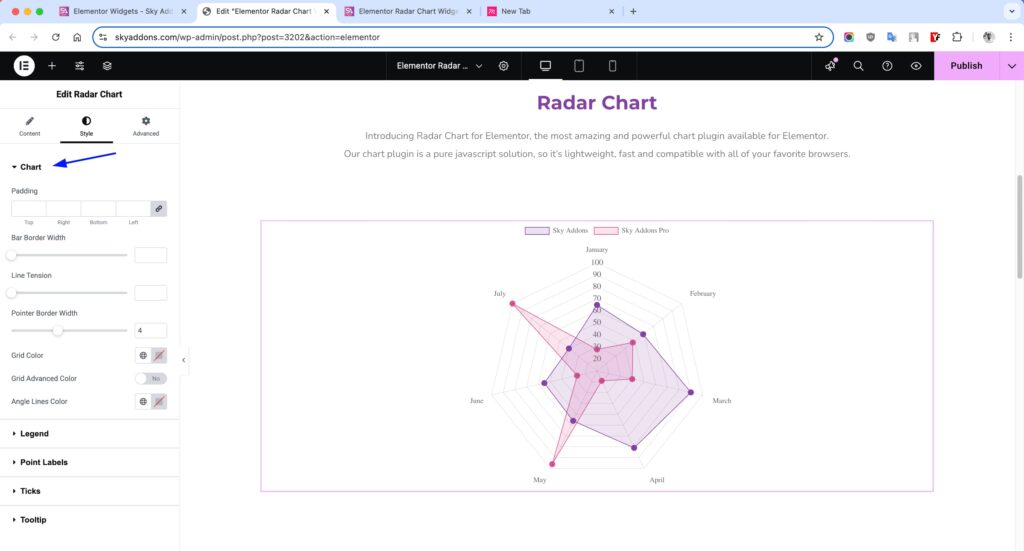Switch to the Advanced tab
This screenshot has height=551, width=1024.
[146, 126]
